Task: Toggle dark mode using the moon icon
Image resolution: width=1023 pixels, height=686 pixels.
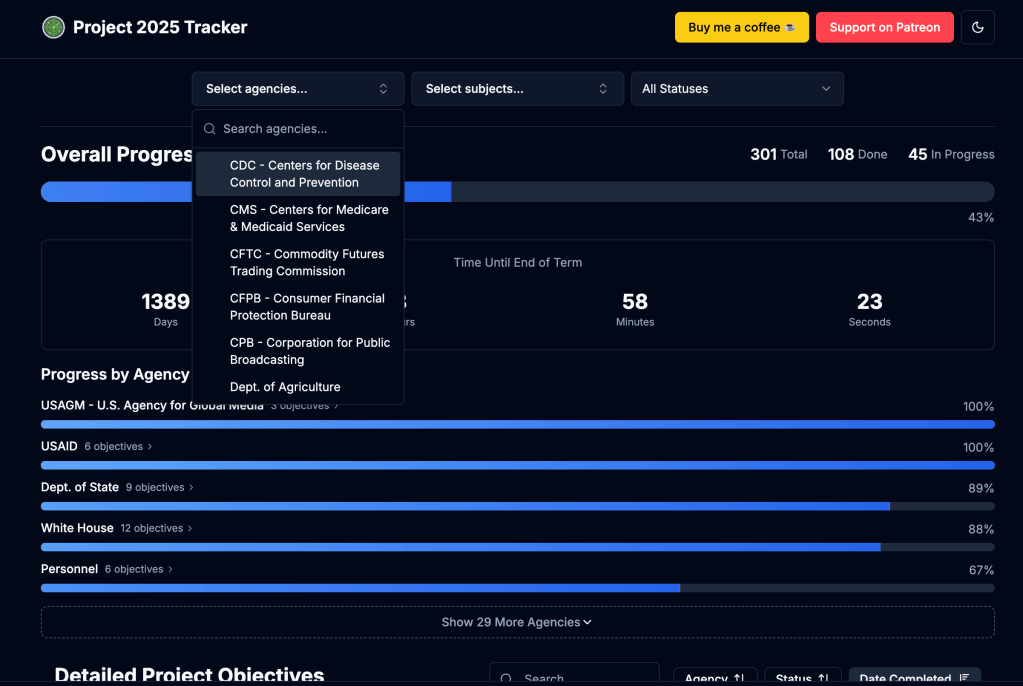Action: coord(977,27)
